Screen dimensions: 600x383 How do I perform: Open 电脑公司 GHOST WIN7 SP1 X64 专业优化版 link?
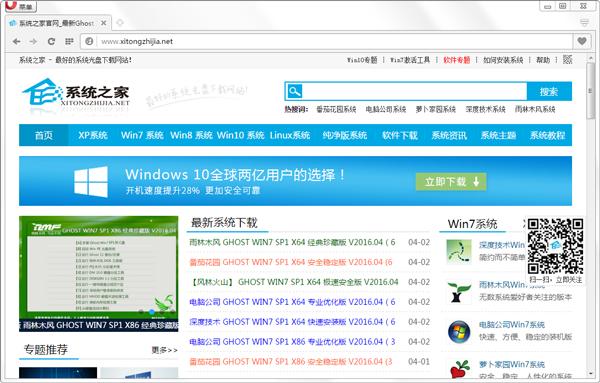[292, 302]
